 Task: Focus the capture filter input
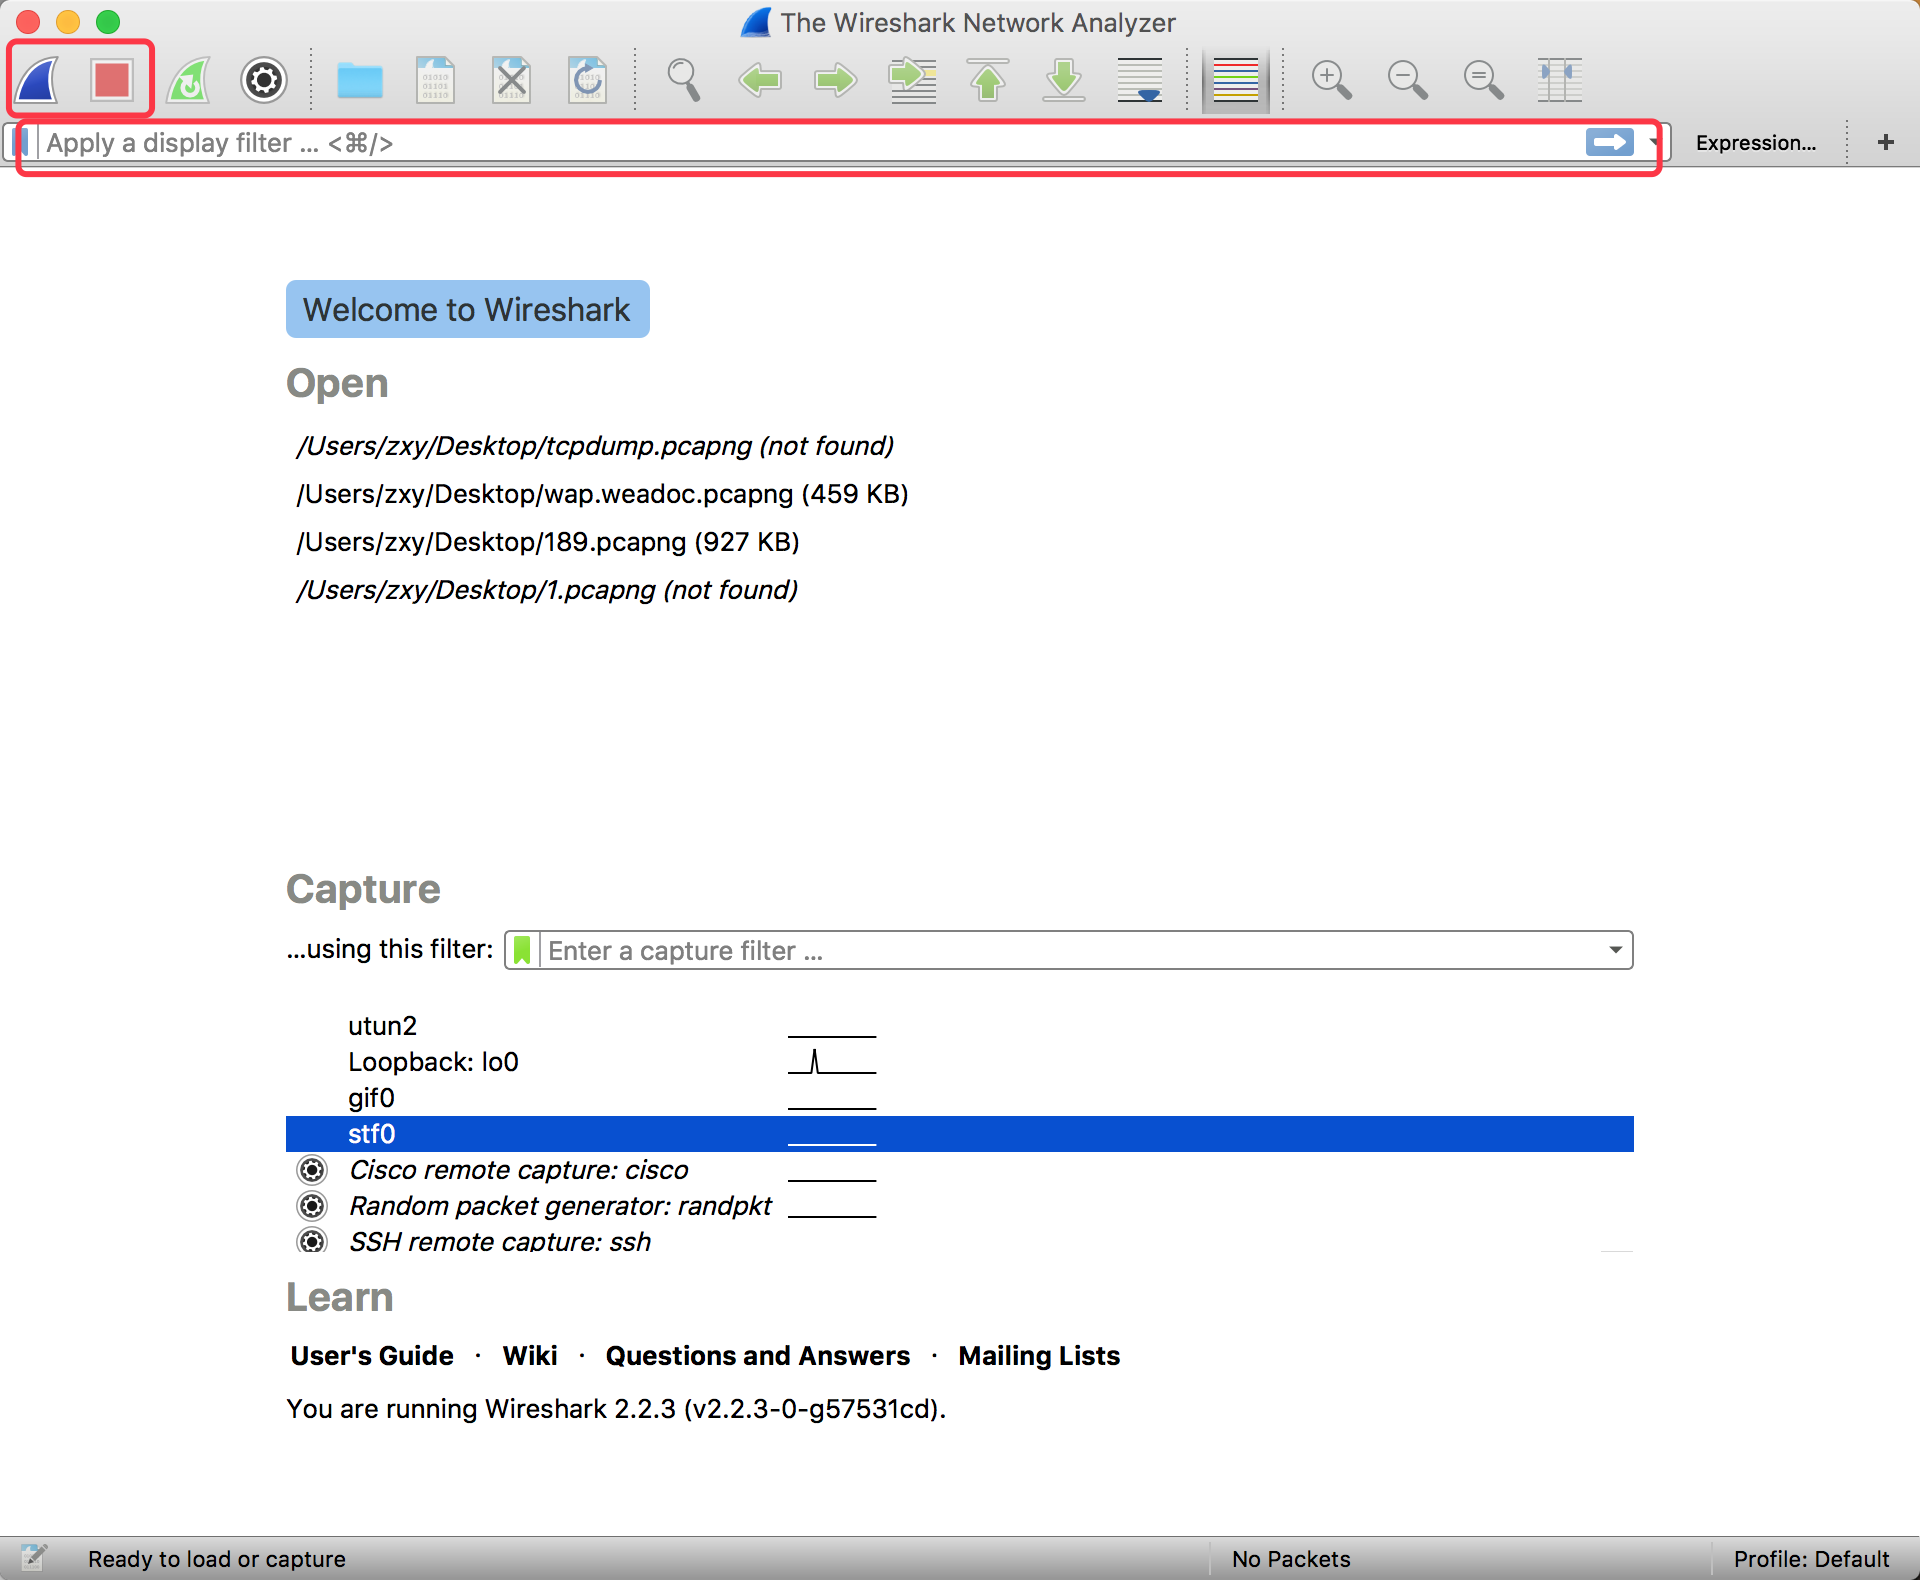tap(1070, 950)
